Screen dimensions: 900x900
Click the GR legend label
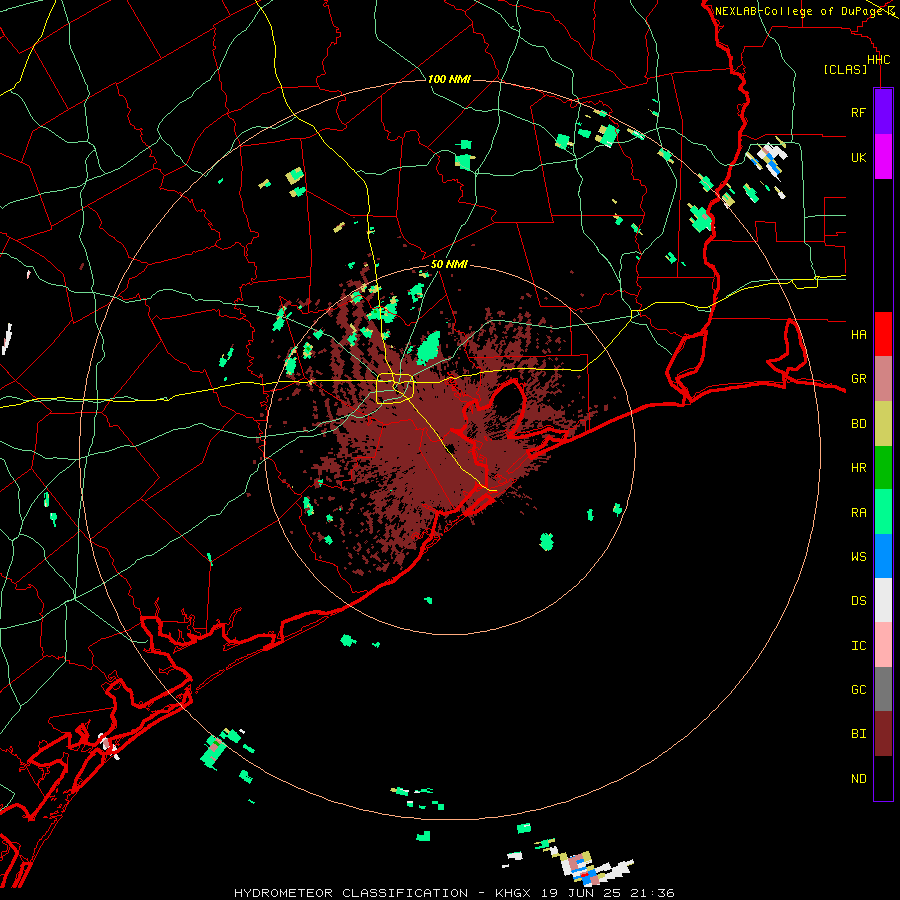click(858, 379)
